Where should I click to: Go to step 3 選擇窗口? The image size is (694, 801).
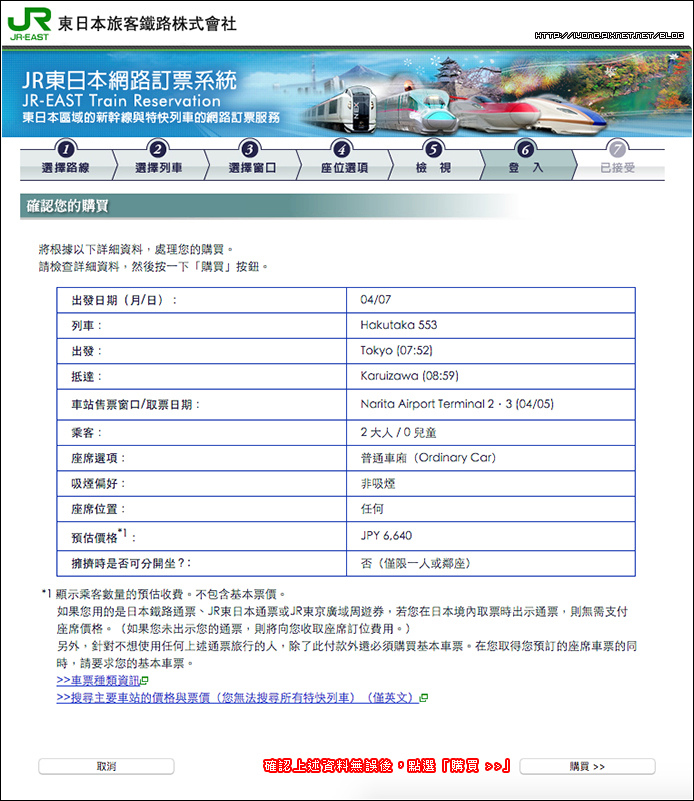tap(252, 162)
